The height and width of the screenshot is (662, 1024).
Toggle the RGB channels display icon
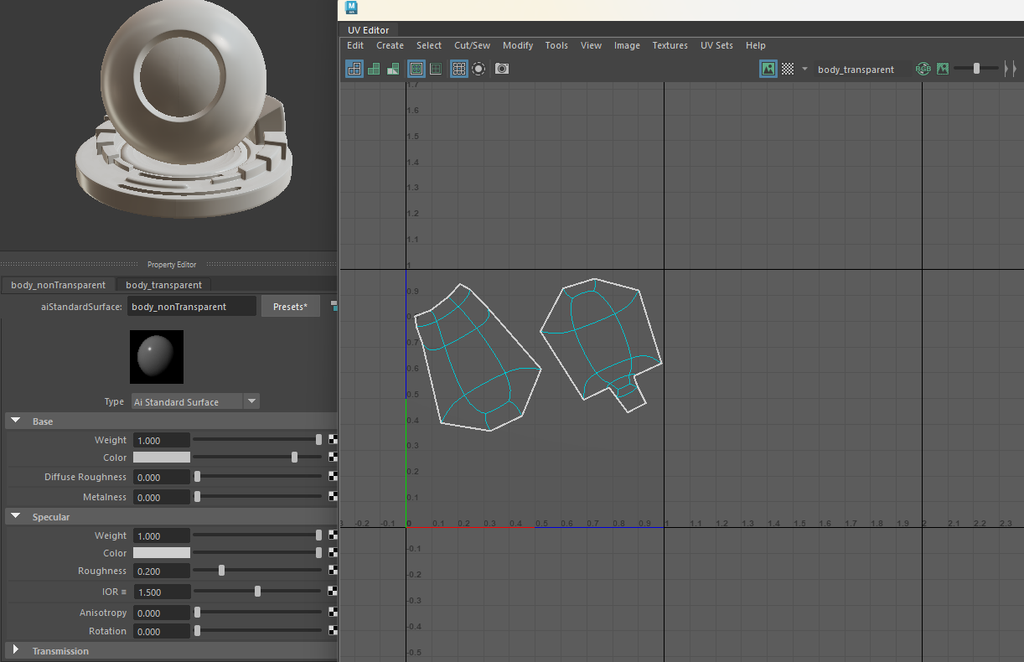(923, 68)
